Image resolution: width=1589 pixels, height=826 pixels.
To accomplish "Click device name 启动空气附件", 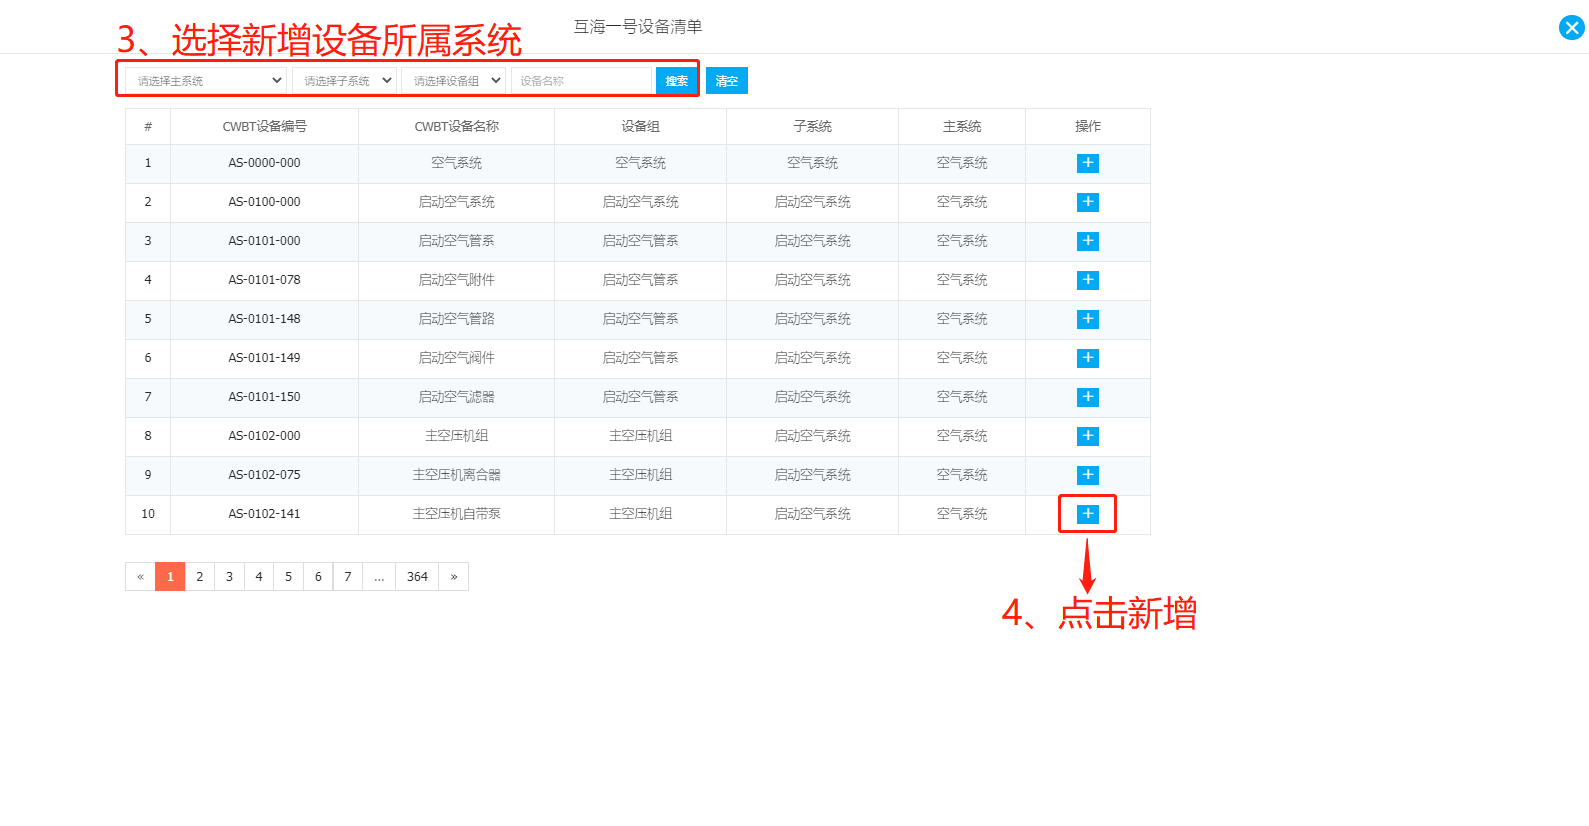I will tap(456, 280).
